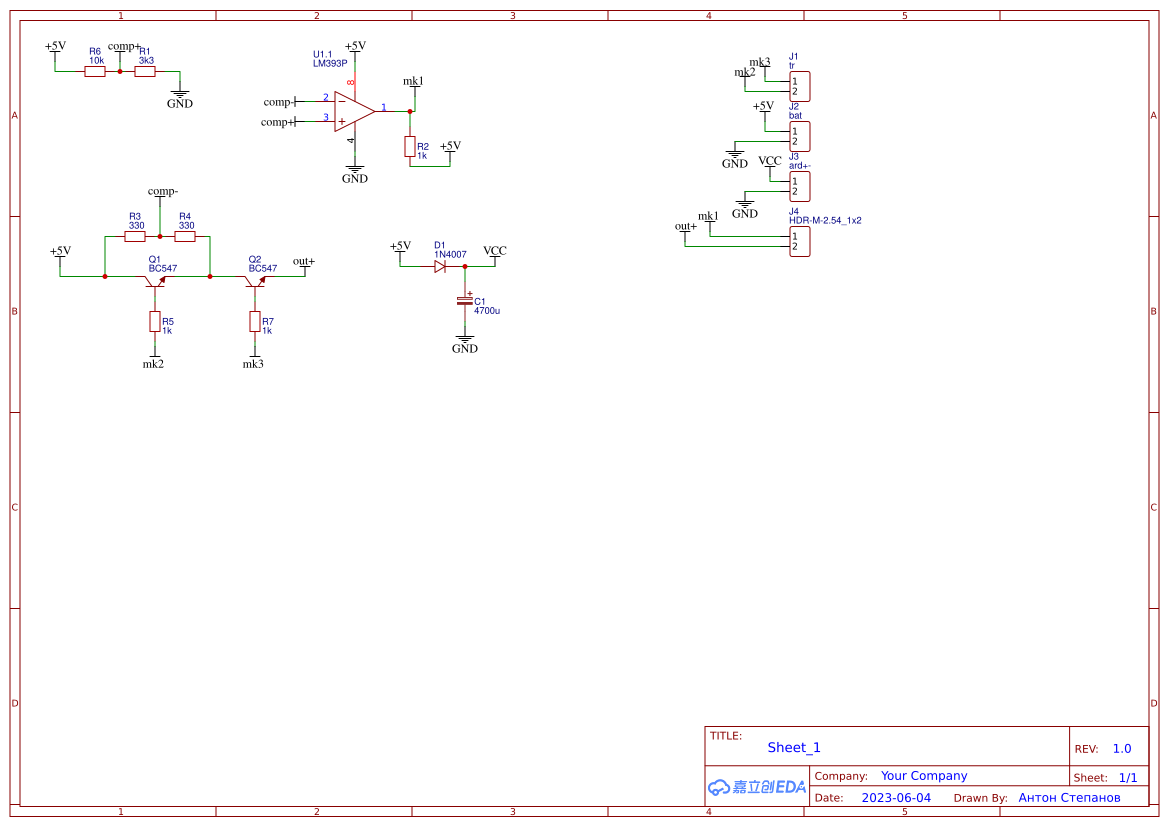Select connector J4 HDR-M-2.54_1x2
The image size is (1169, 827).
click(x=798, y=240)
